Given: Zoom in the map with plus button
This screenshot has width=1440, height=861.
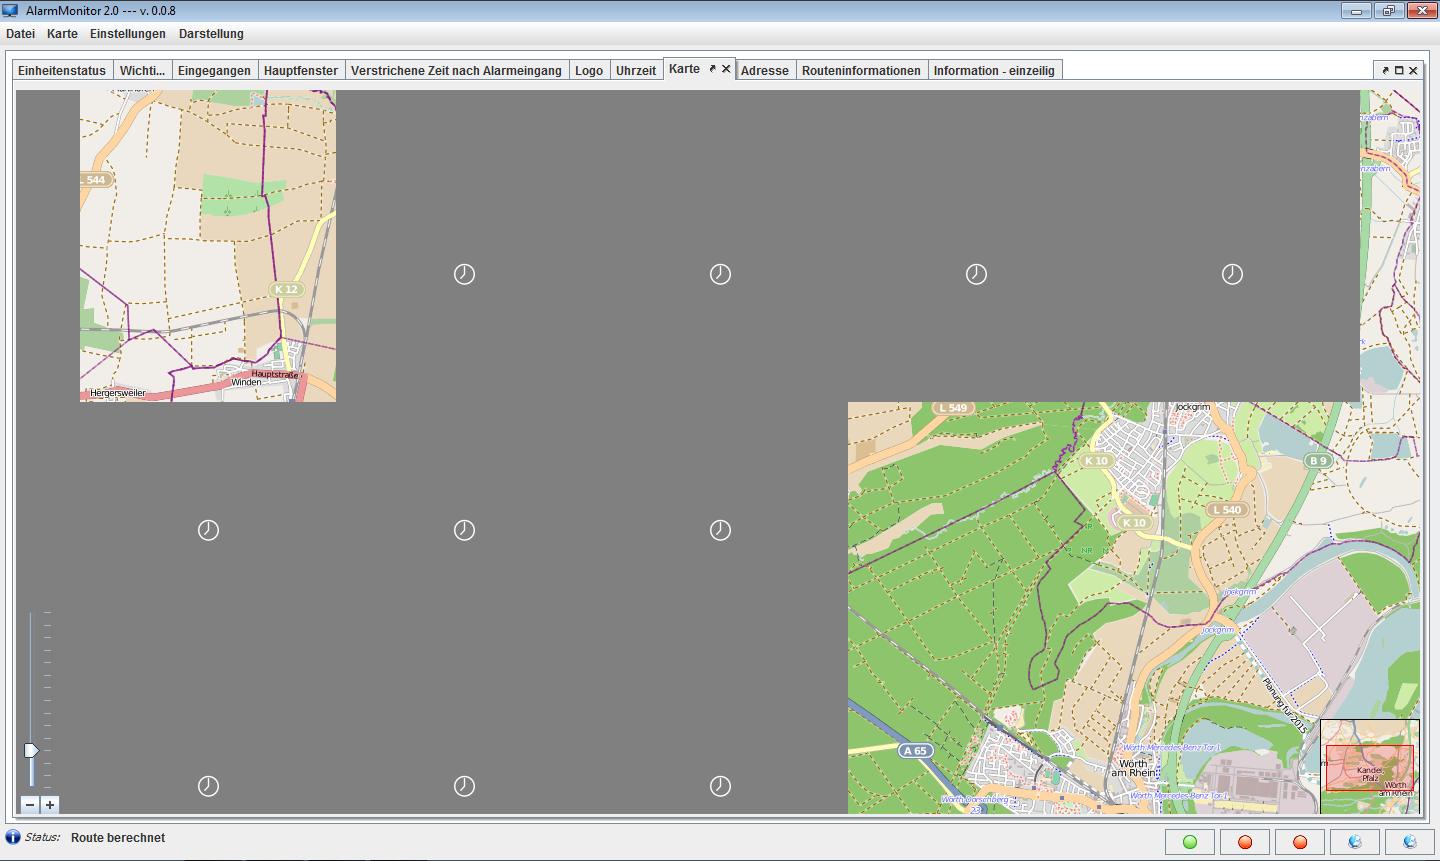Looking at the screenshot, I should [x=50, y=805].
